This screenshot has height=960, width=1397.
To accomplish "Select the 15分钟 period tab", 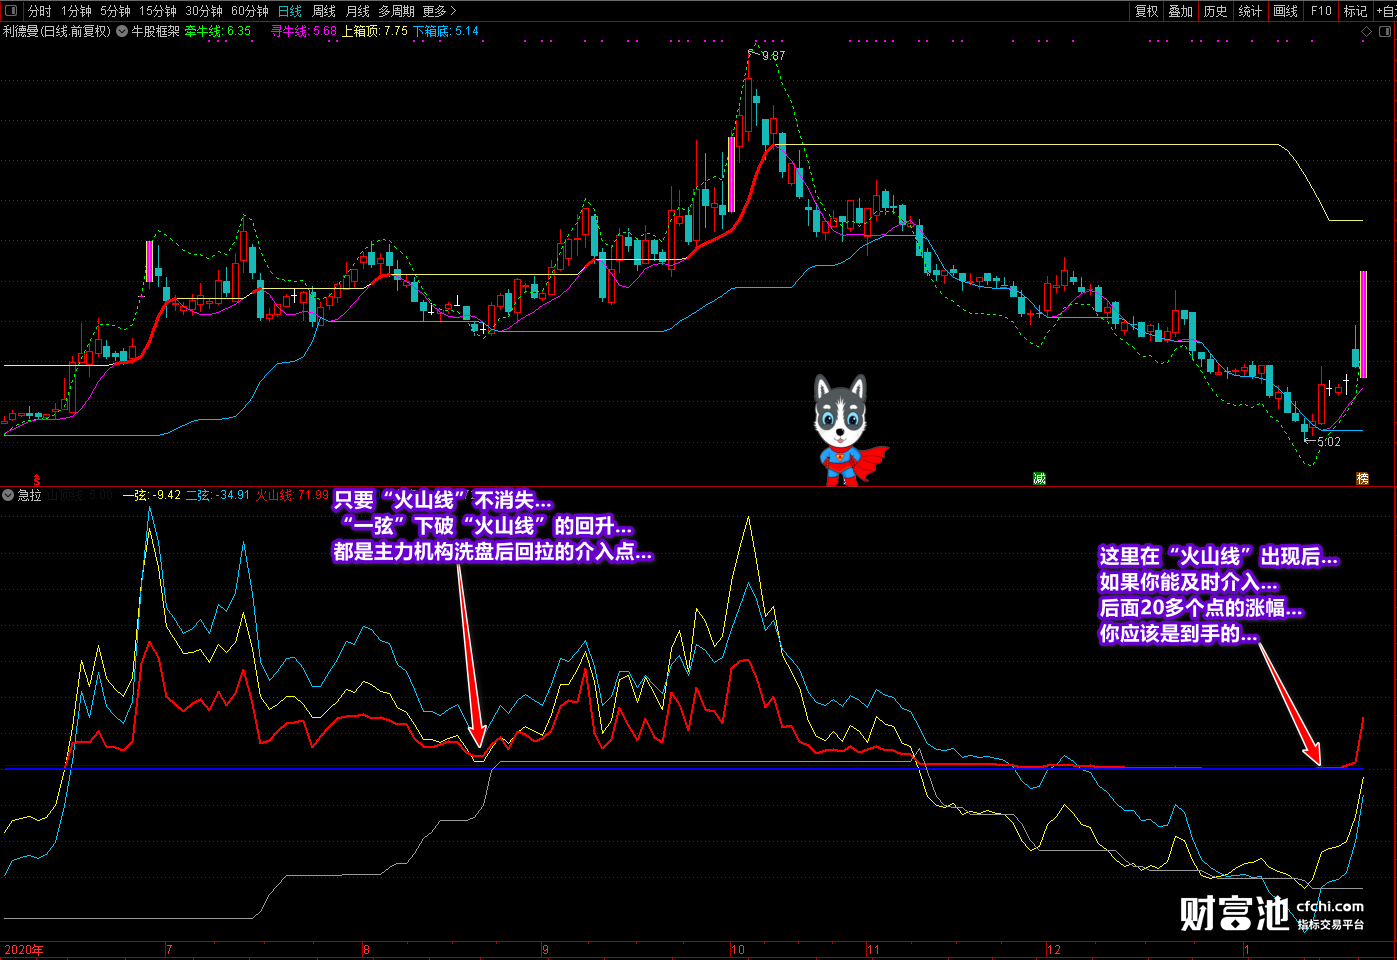I will point(158,11).
